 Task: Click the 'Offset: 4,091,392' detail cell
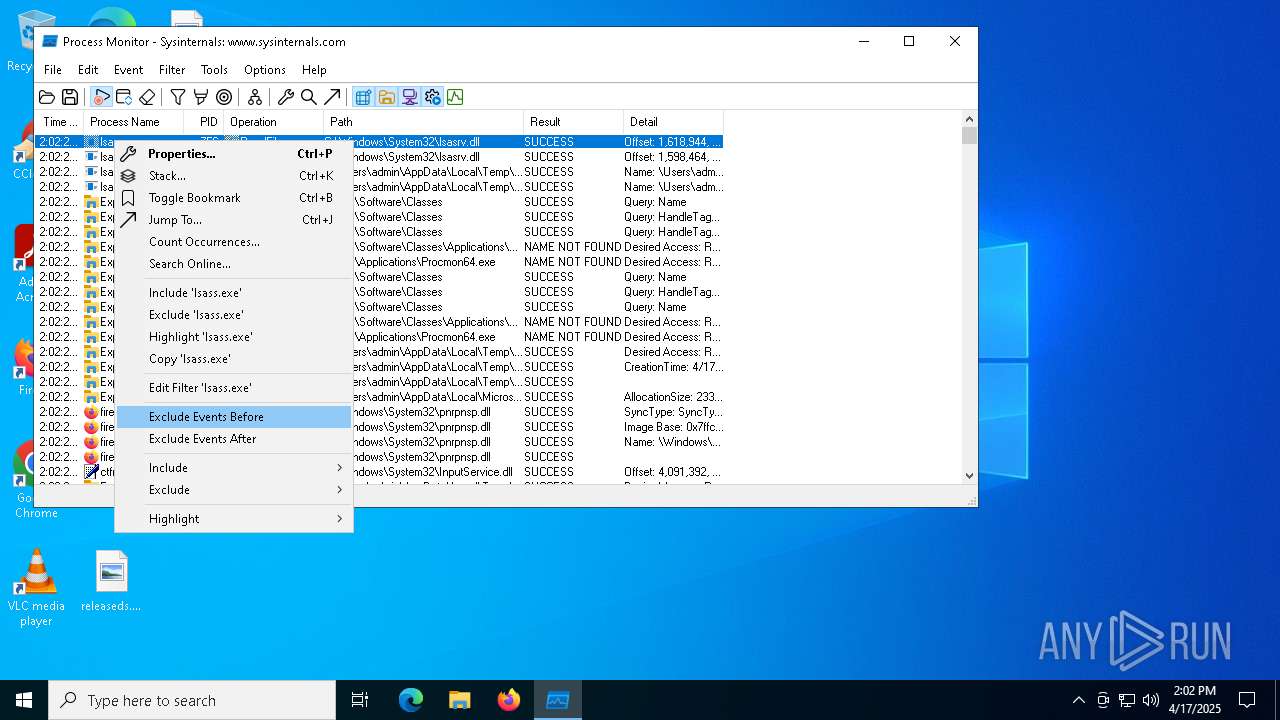coord(672,472)
